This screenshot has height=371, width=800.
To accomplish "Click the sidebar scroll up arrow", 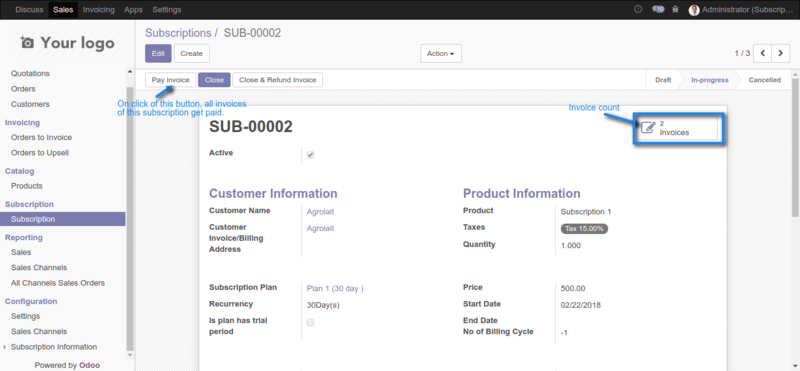I will 130,72.
